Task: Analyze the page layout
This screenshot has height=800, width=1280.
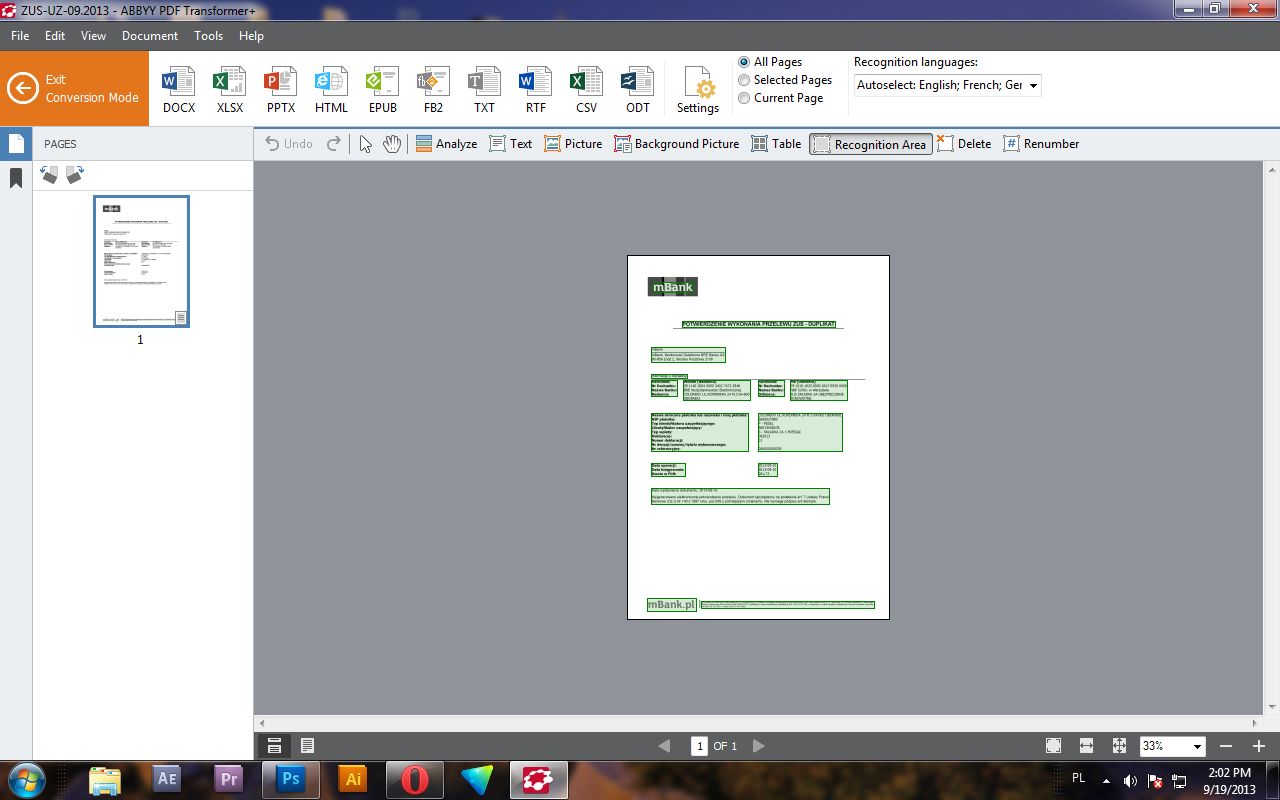Action: (x=446, y=144)
